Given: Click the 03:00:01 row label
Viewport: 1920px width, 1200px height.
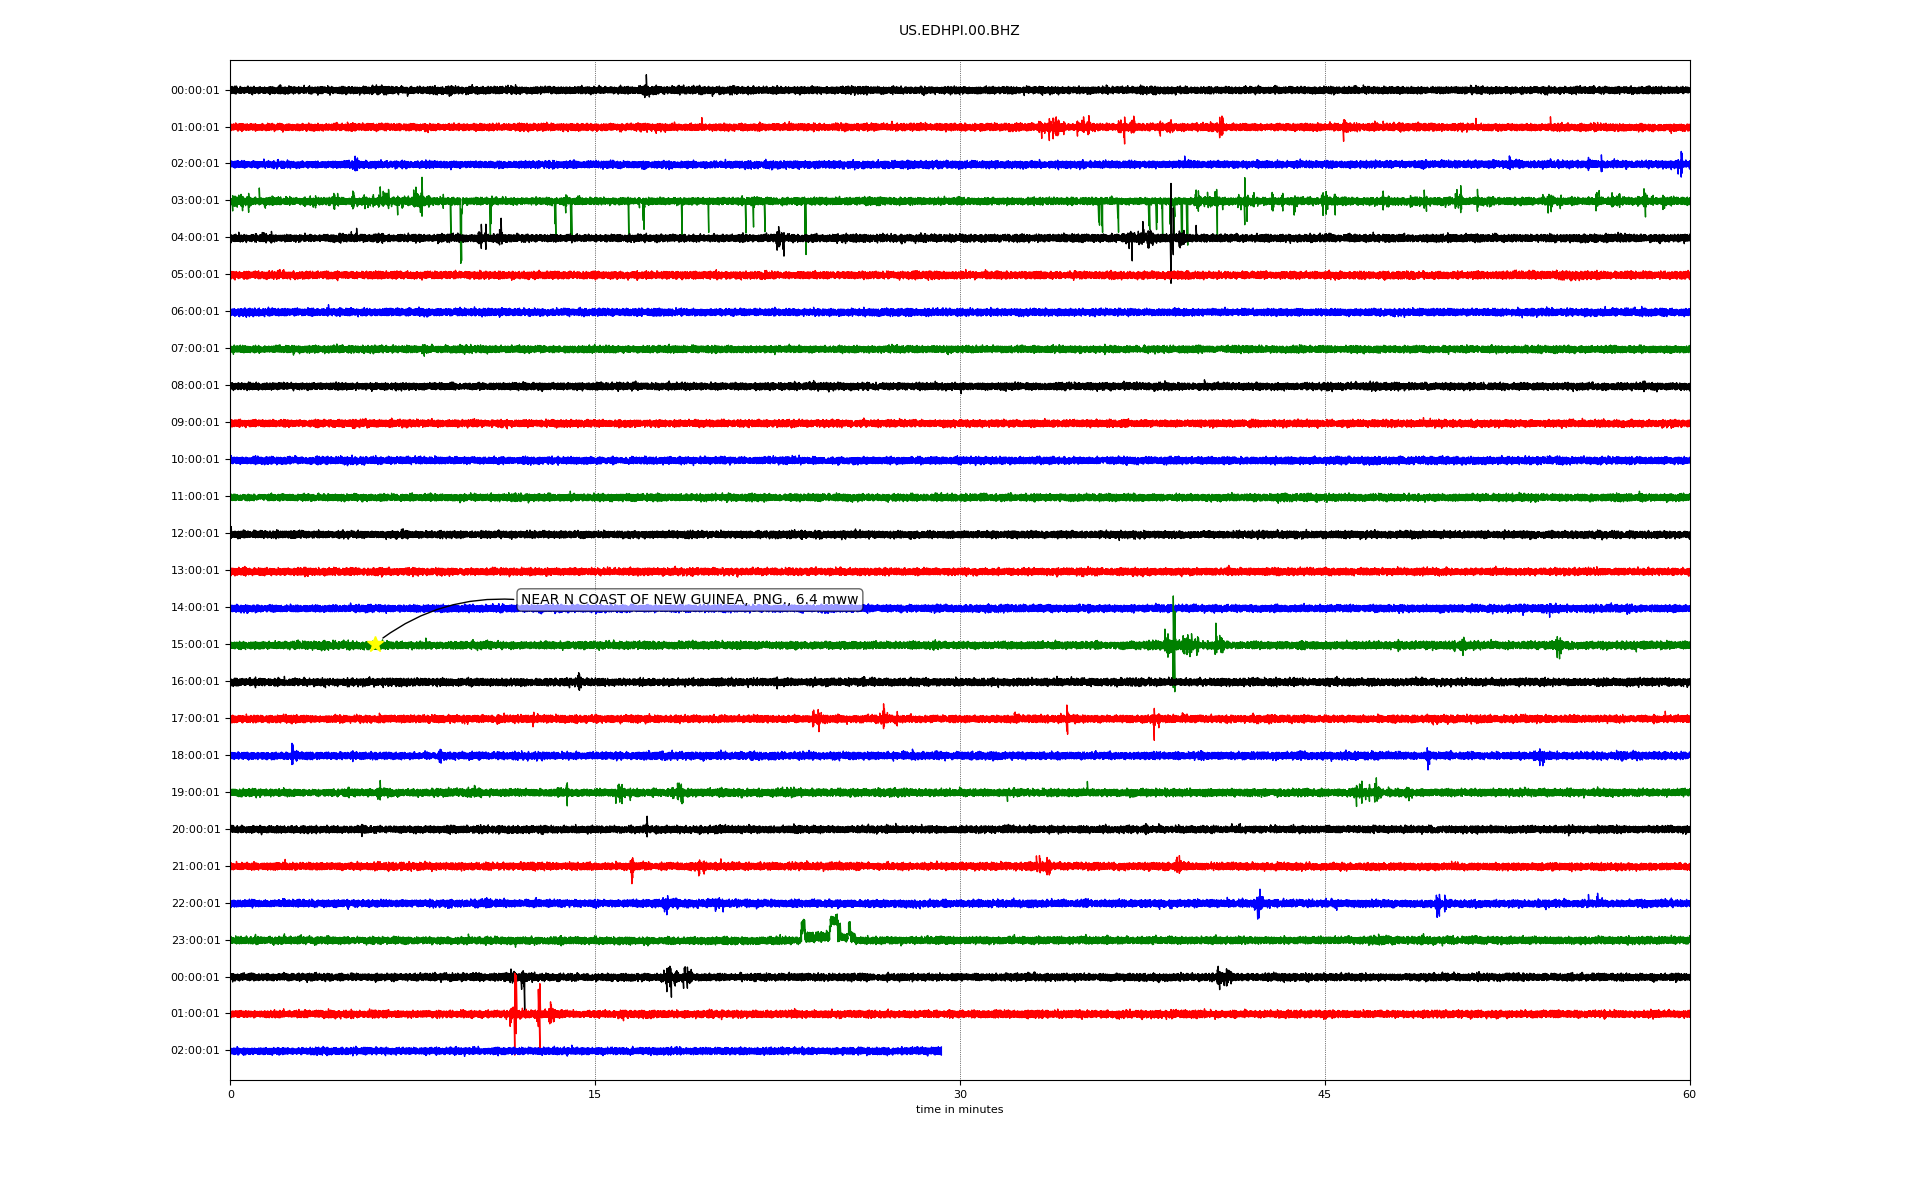Looking at the screenshot, I should coord(195,201).
